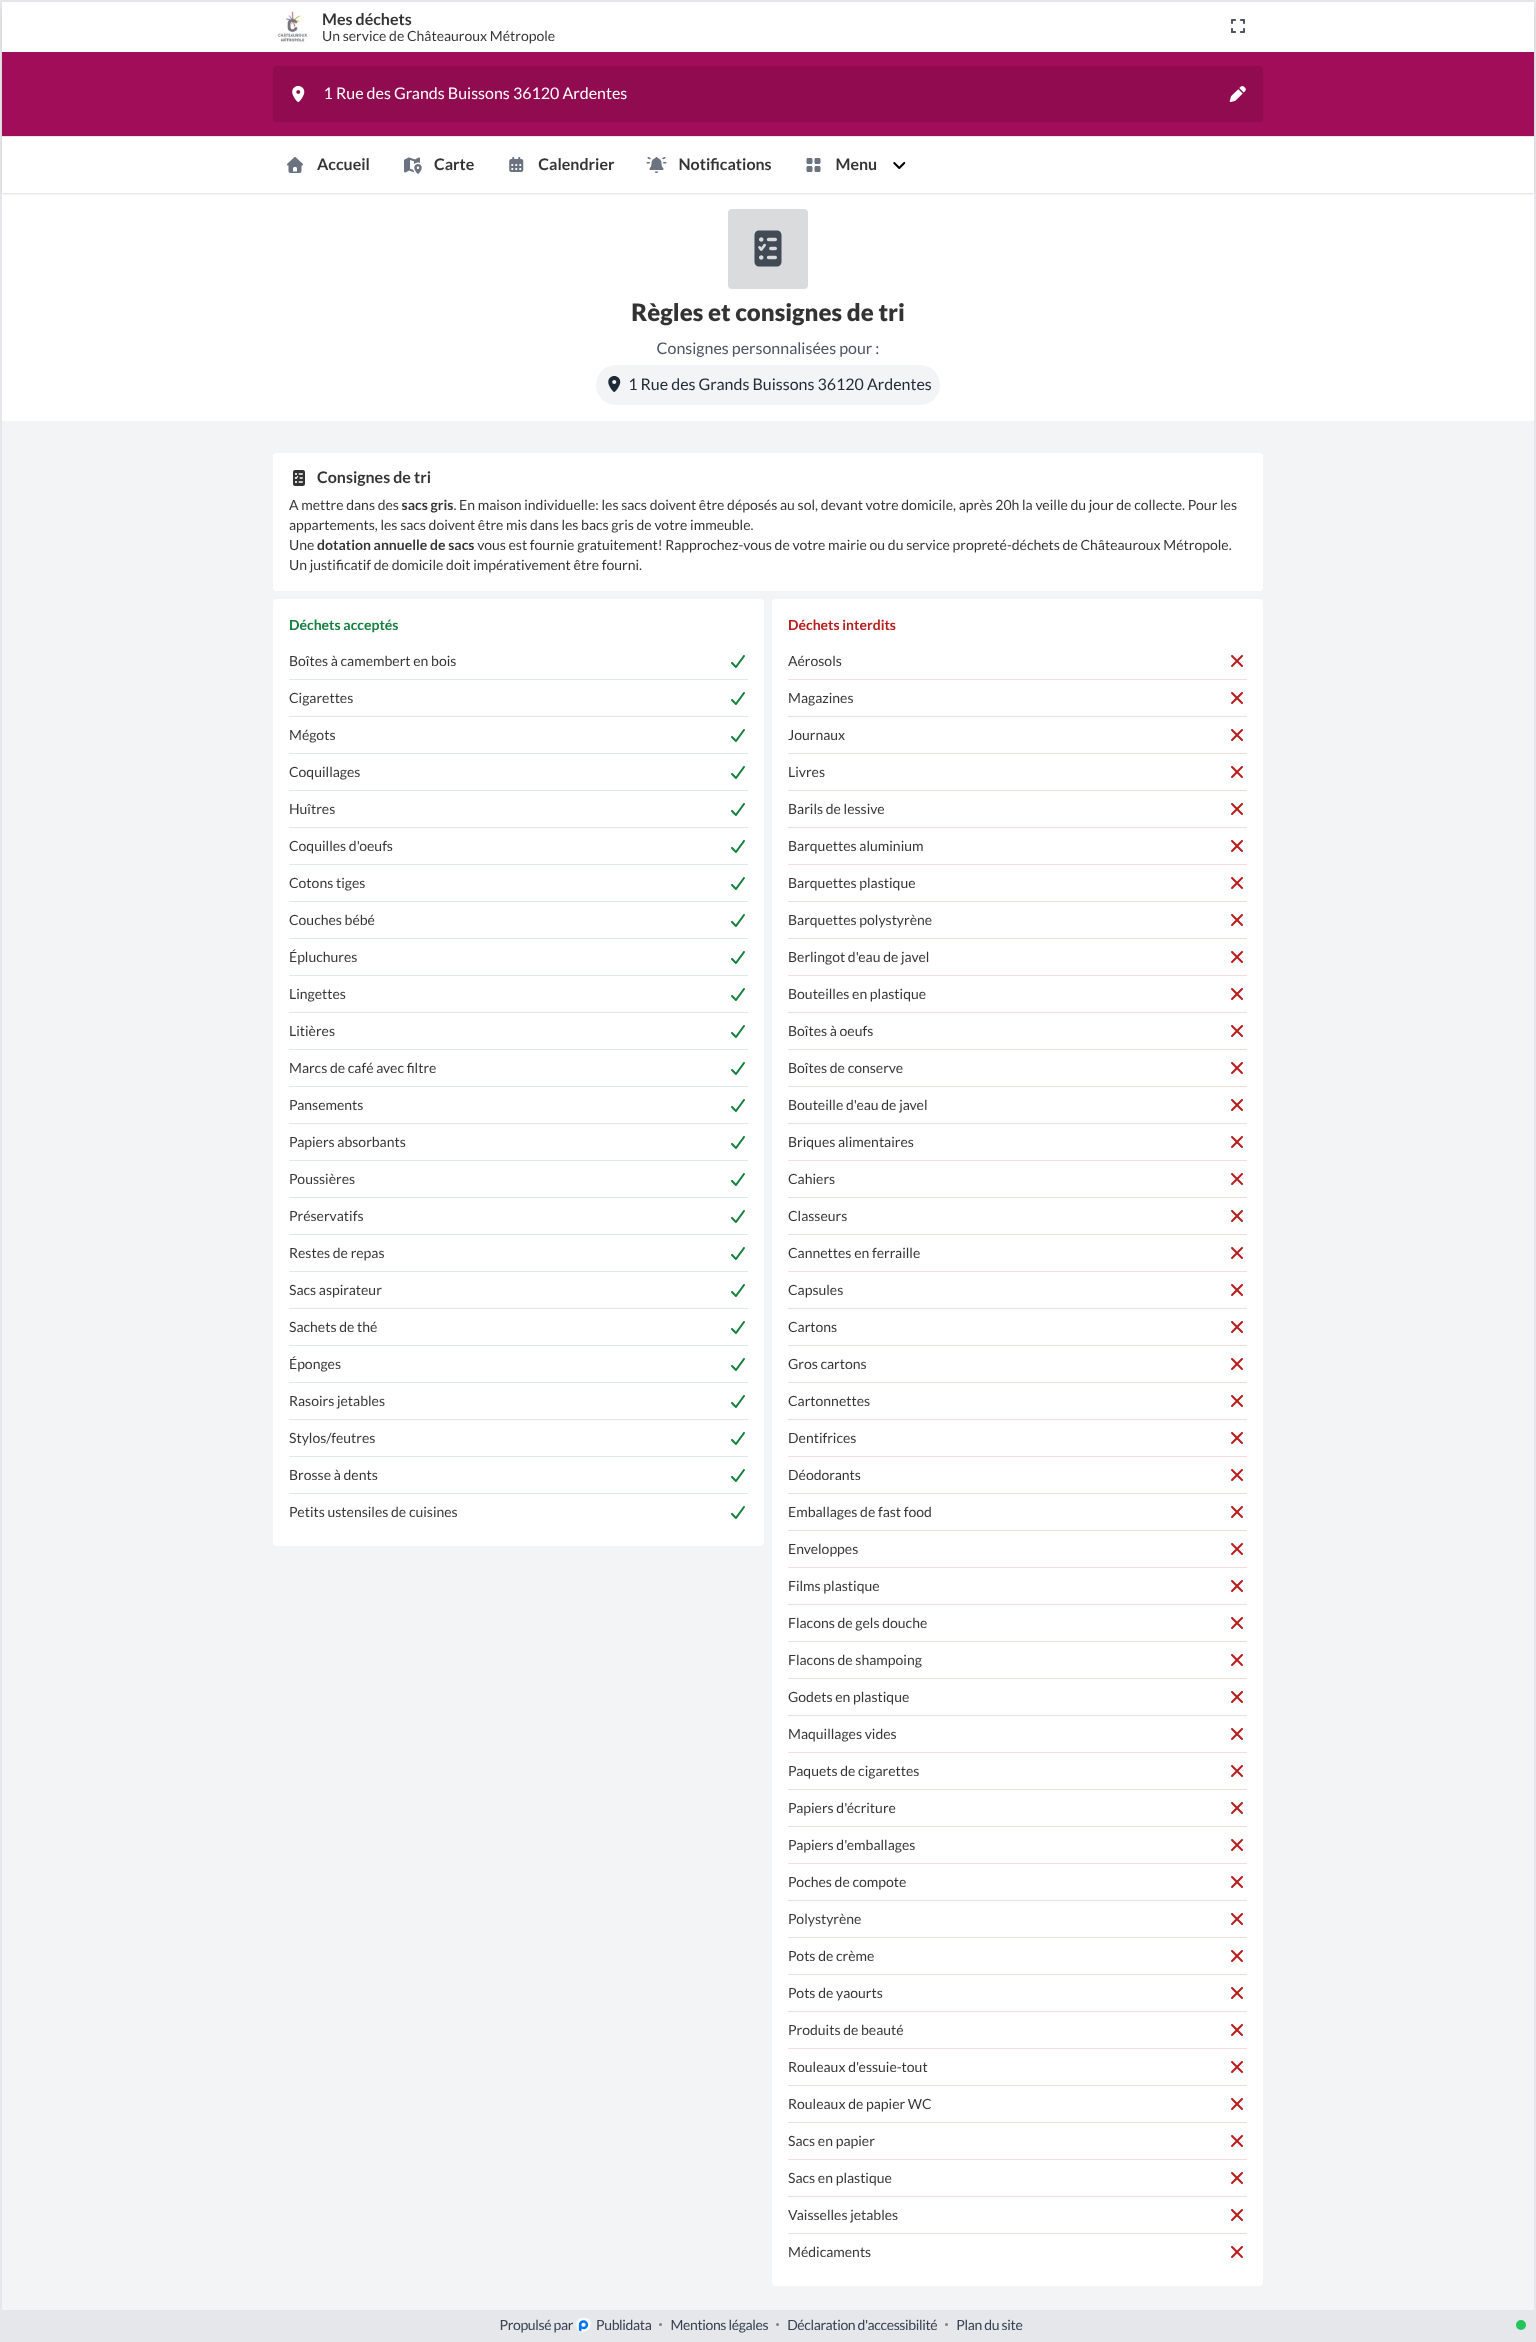This screenshot has height=2342, width=1536.
Task: Open Mentions légales footer link
Action: tap(719, 2325)
